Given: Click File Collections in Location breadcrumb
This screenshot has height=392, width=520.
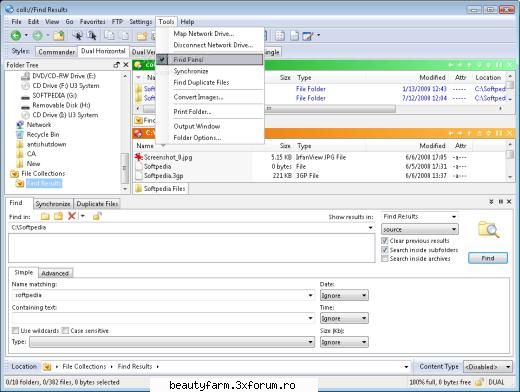Looking at the screenshot, I should click(x=84, y=366).
